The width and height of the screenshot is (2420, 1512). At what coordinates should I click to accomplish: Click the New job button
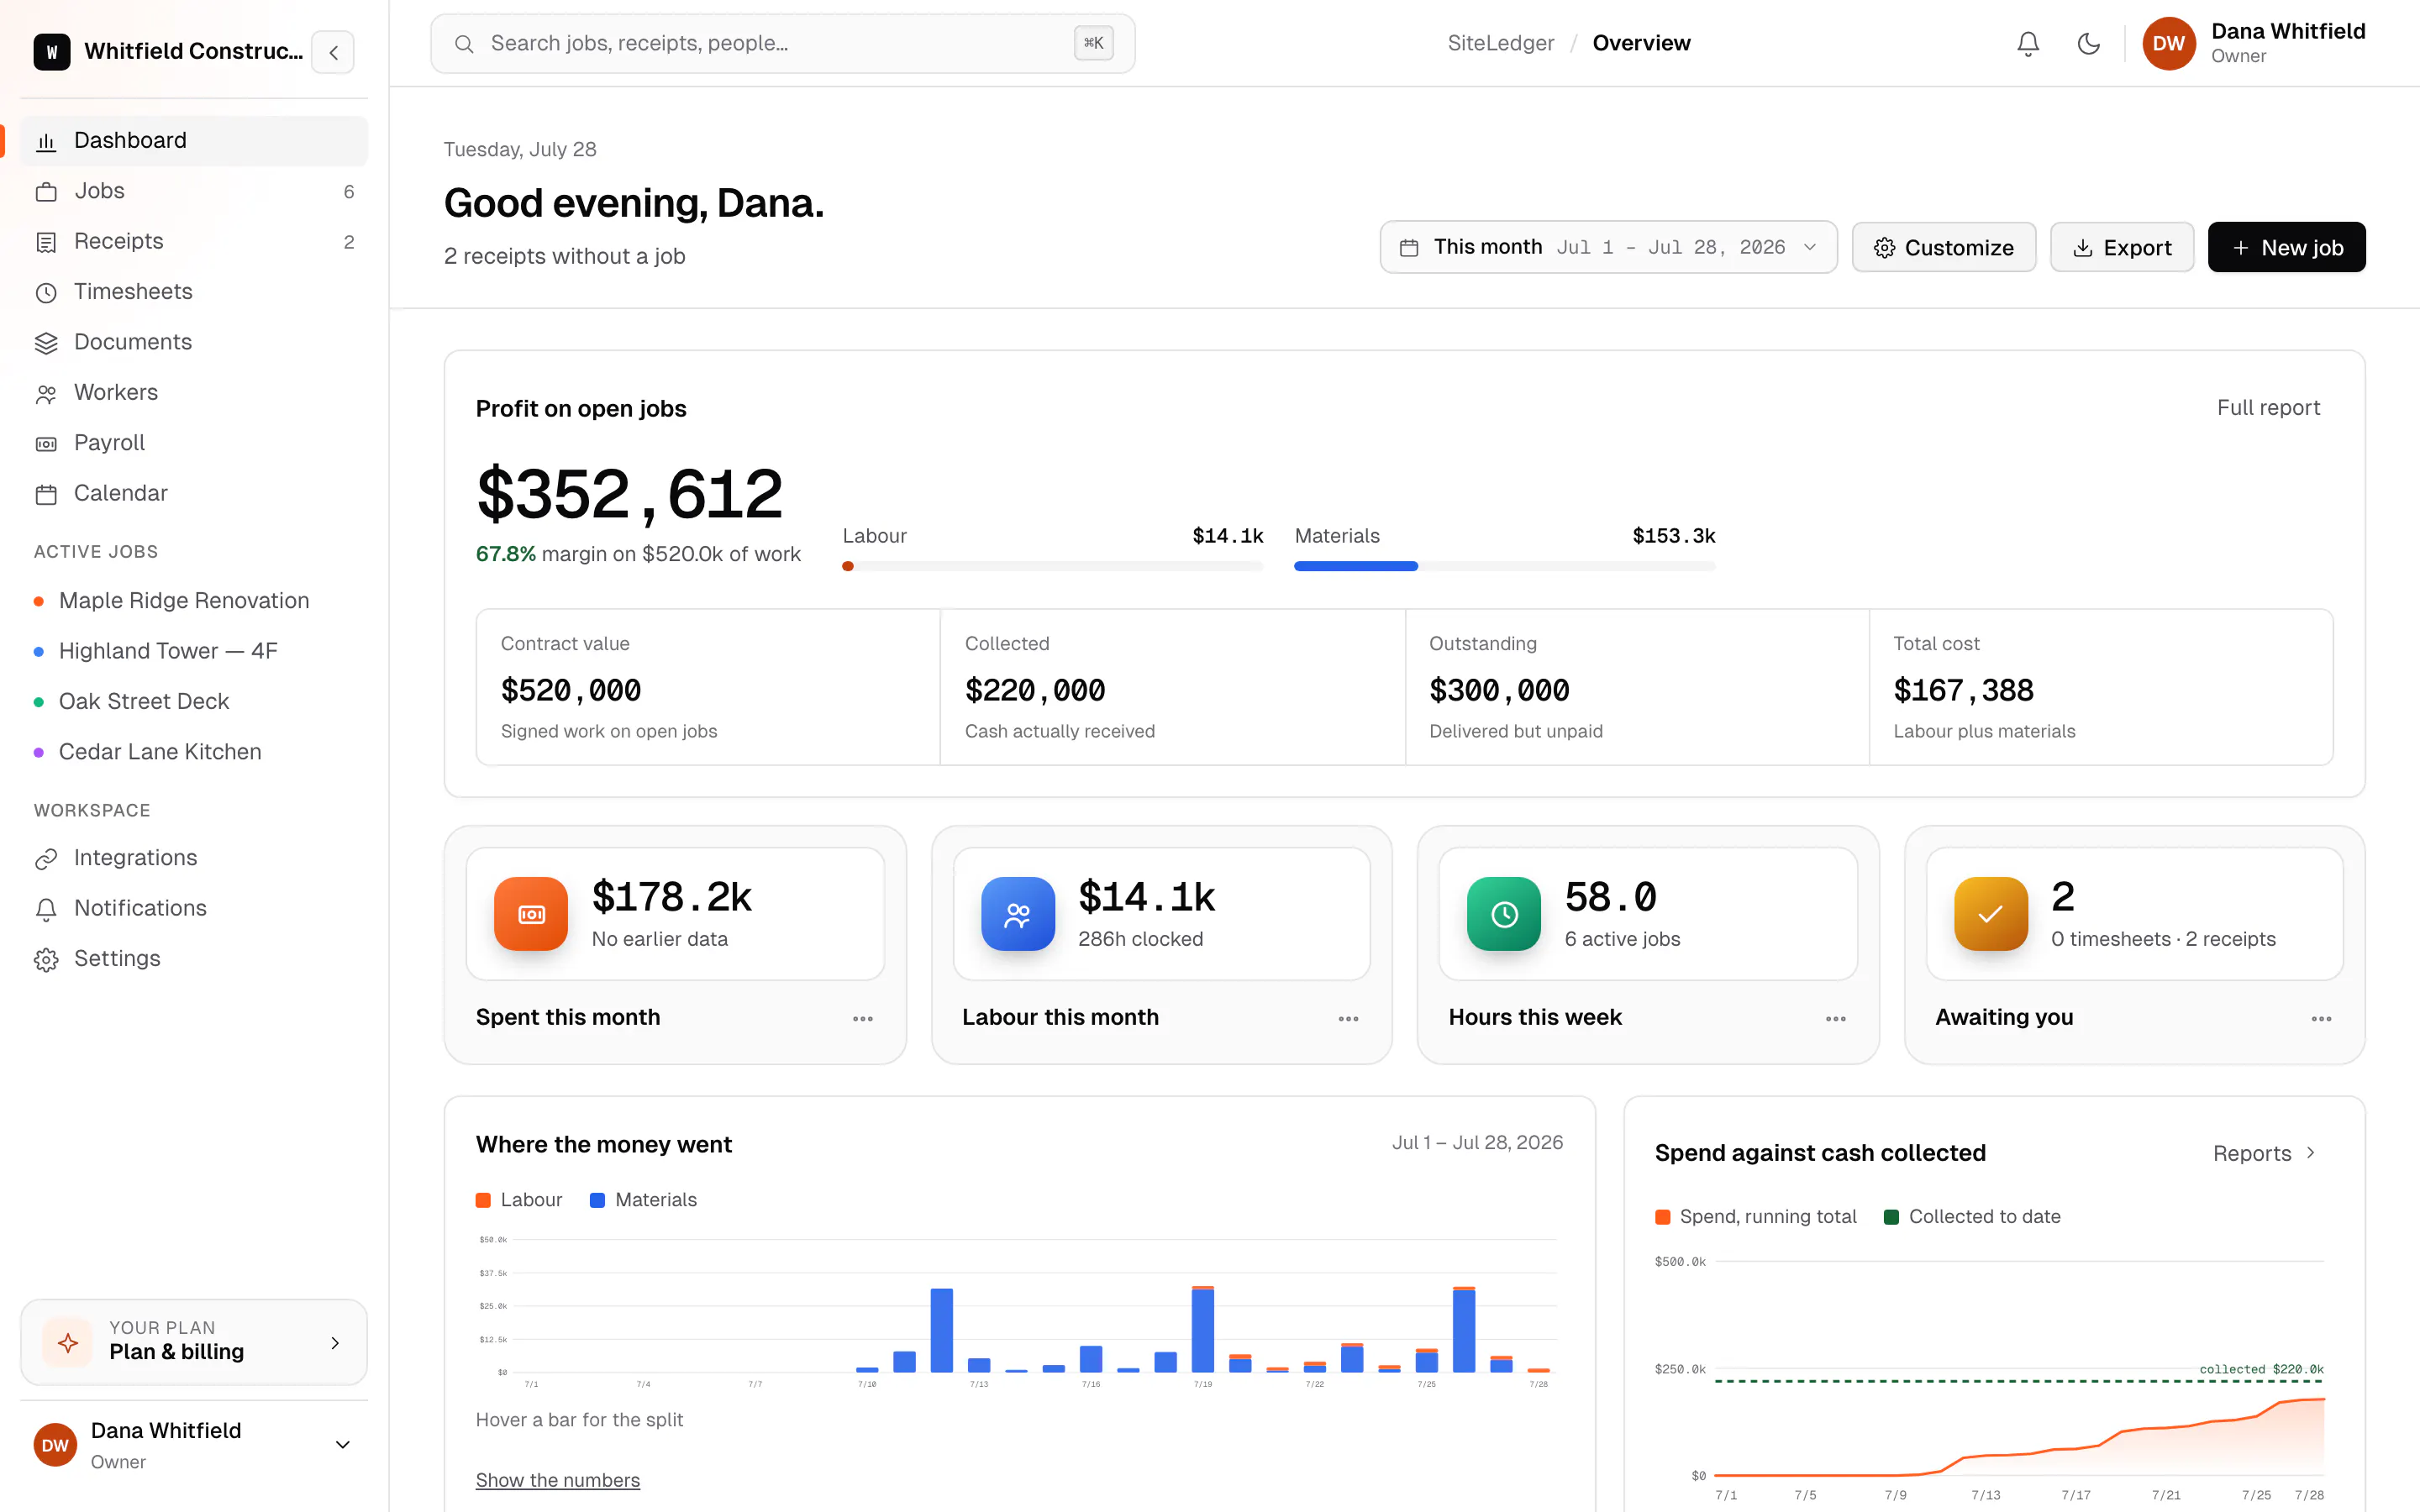pos(2286,247)
